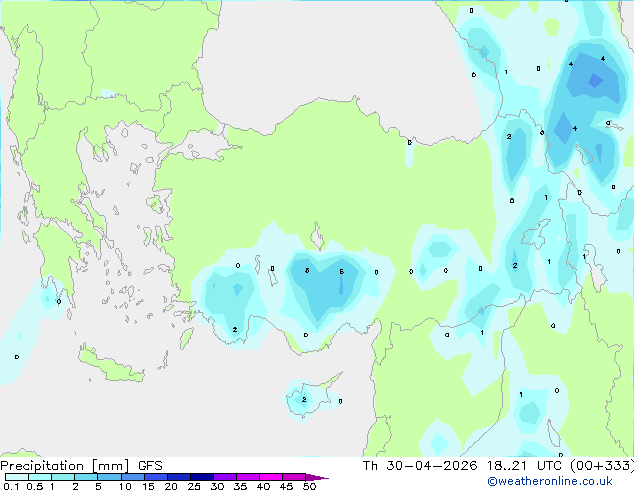Viewport: 634px width, 490px height.
Task: Click the 'GFS' model label
Action: (x=150, y=466)
